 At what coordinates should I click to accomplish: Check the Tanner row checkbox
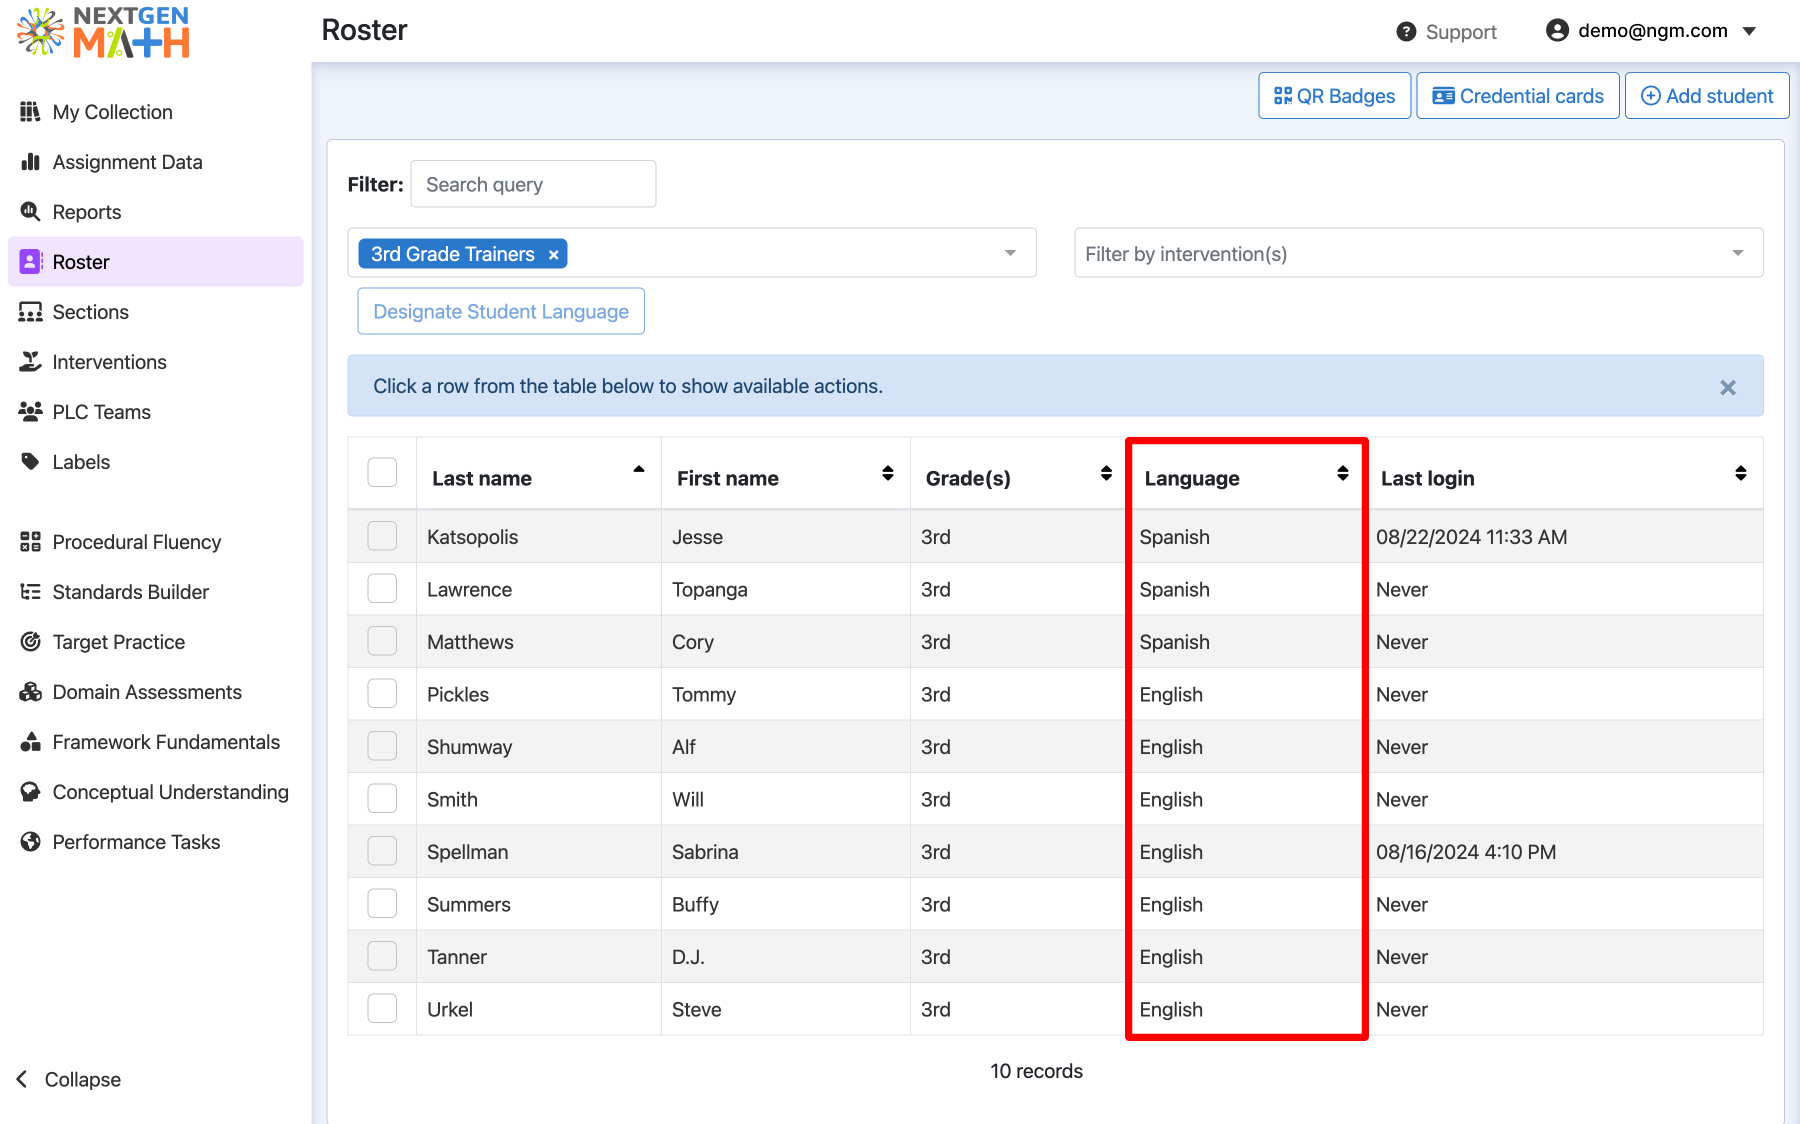382,956
